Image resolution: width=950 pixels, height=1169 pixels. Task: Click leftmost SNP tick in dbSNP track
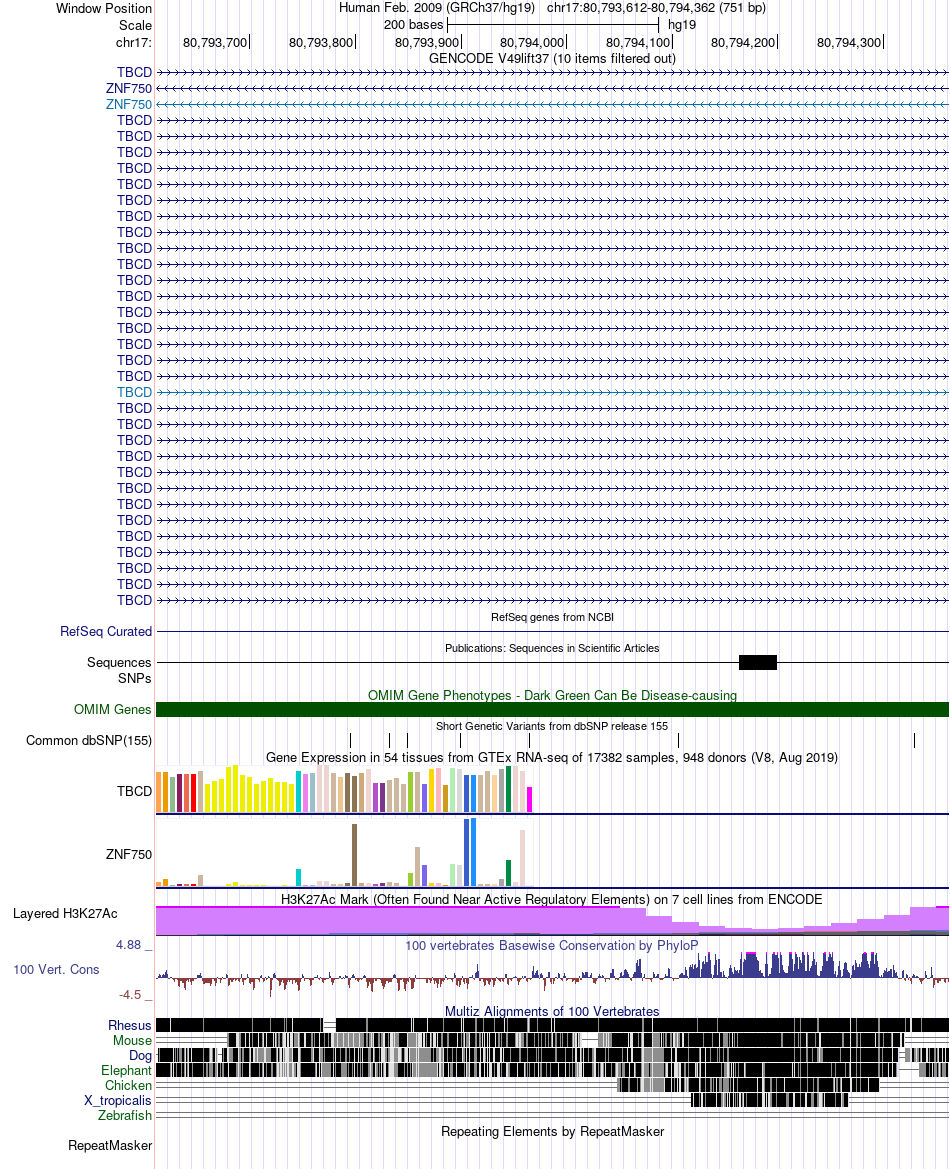pos(350,740)
